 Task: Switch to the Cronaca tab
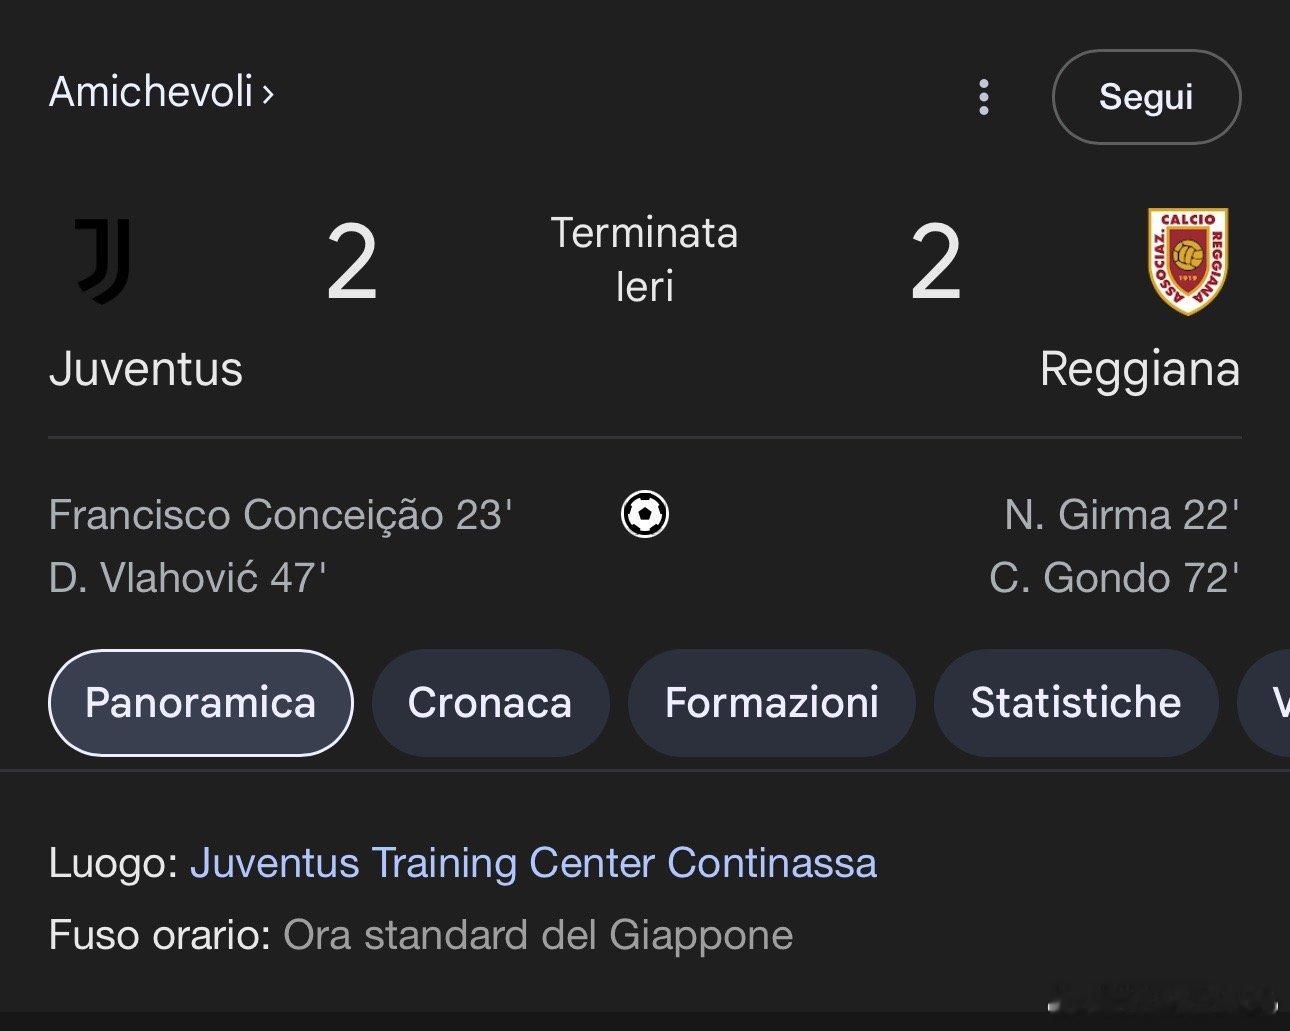[x=490, y=702]
